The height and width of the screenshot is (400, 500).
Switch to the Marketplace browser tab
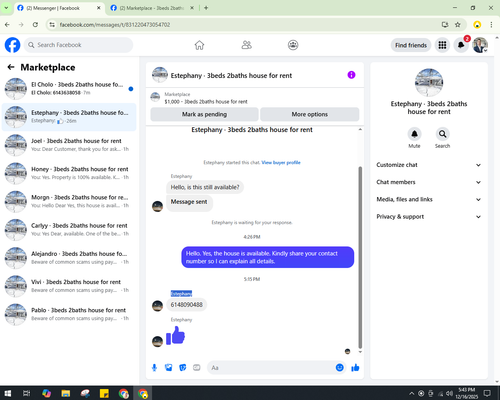tap(152, 8)
